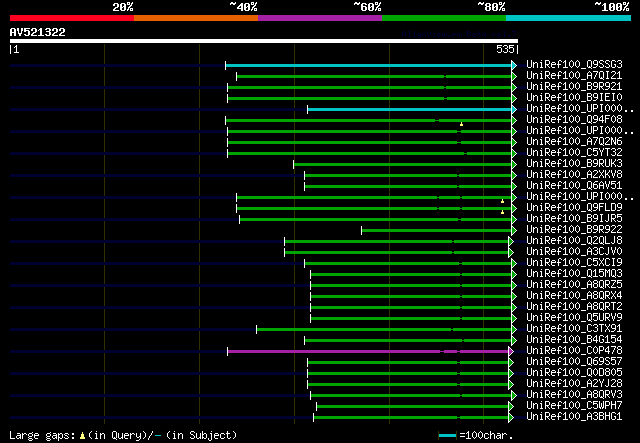Viewport: 640px width, 443px height.
Task: Open the UniRef100_A2XKV8 hit label
Action: click(574, 175)
